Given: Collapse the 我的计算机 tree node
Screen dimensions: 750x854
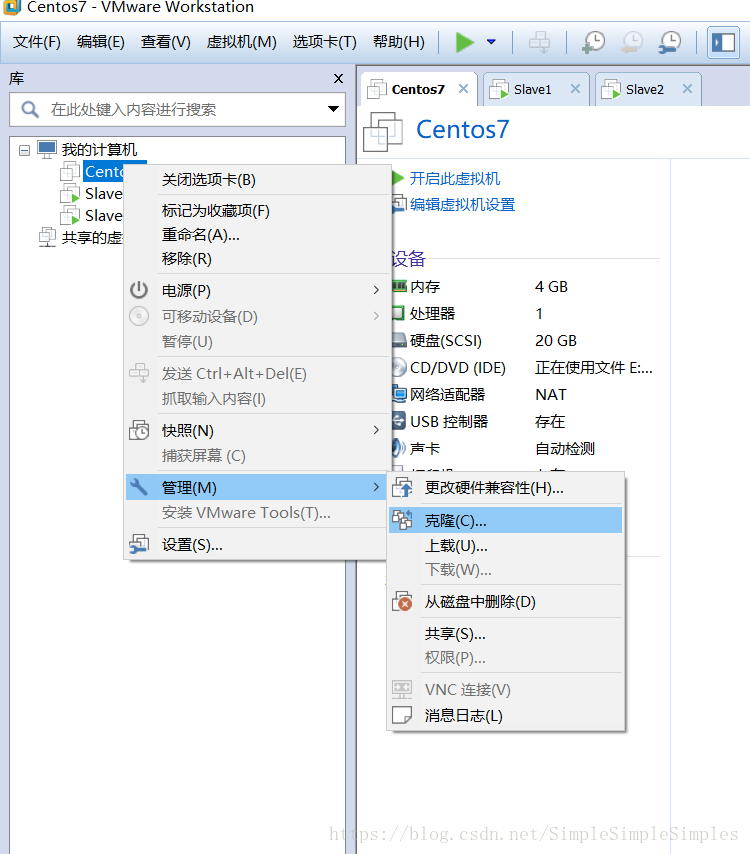Looking at the screenshot, I should click(x=25, y=150).
